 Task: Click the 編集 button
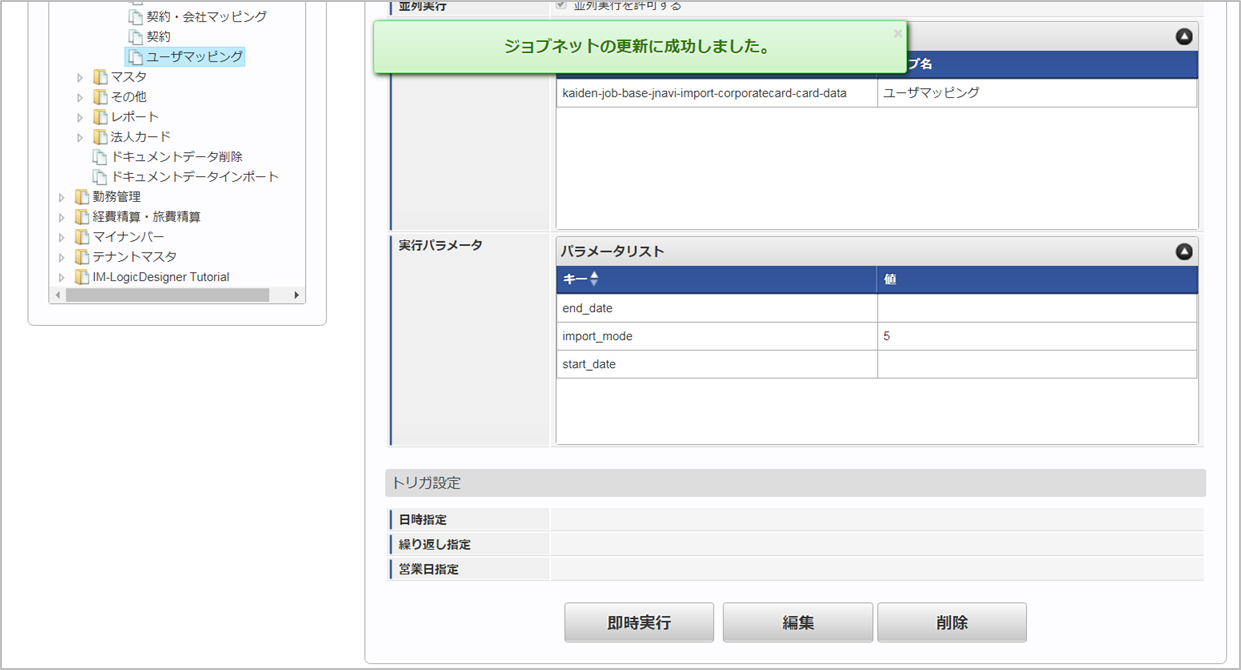pyautogui.click(x=798, y=622)
